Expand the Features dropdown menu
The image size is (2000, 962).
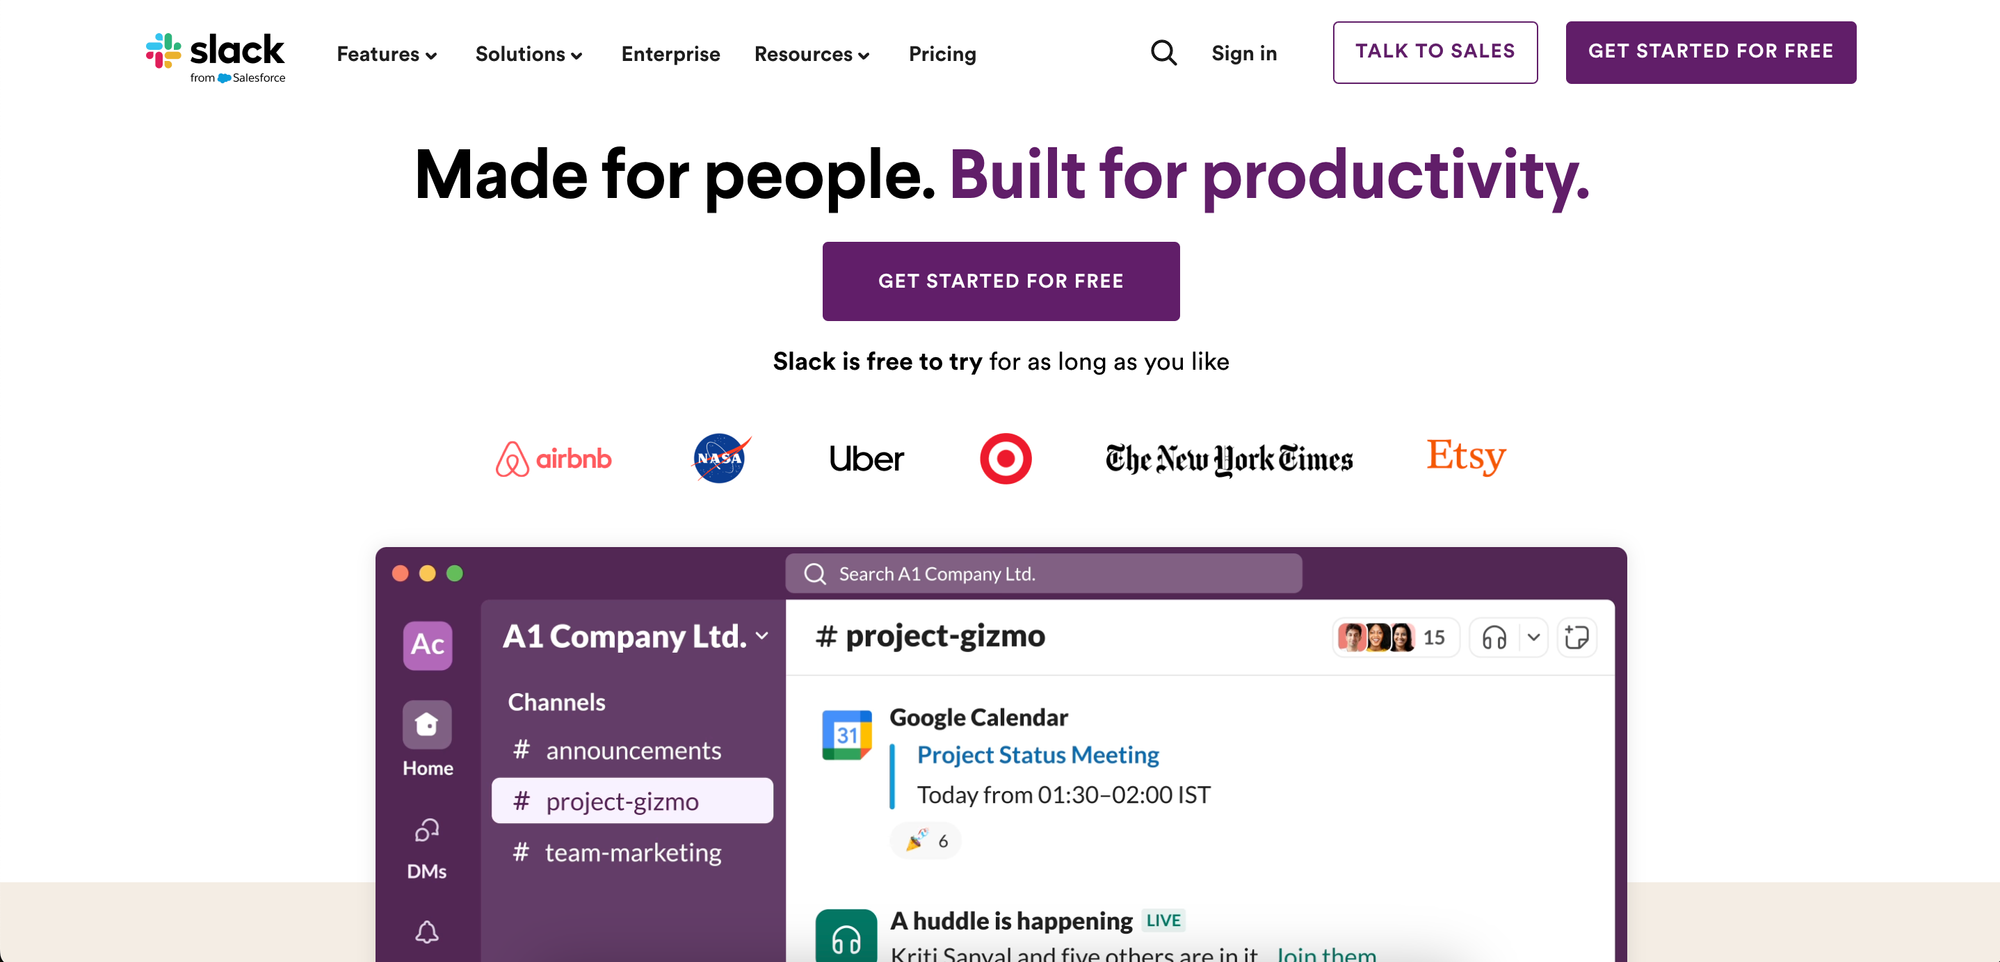click(x=386, y=54)
